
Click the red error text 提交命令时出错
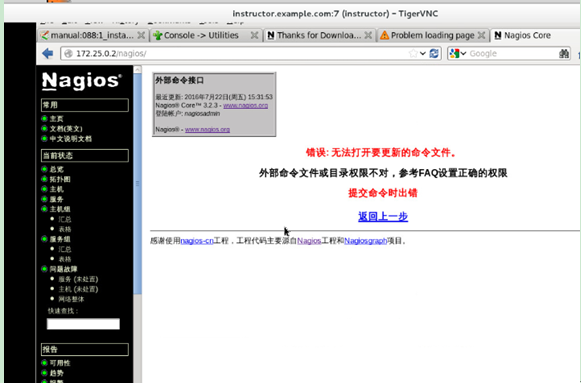pyautogui.click(x=383, y=193)
